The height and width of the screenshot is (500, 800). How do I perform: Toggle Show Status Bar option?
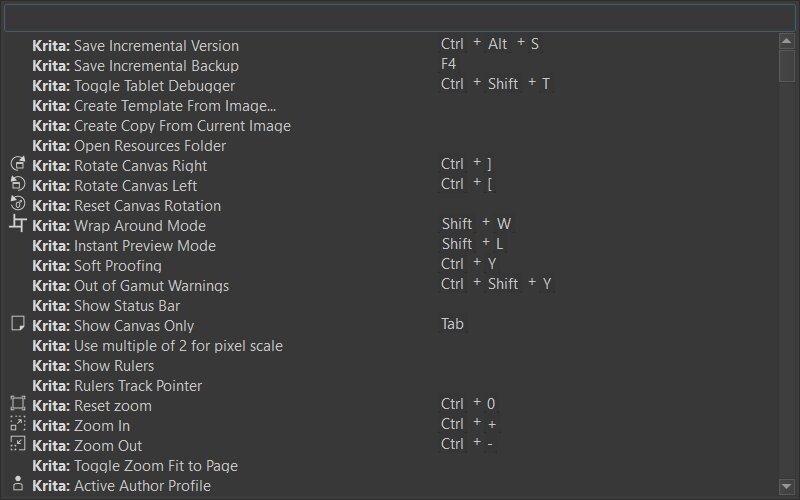(x=126, y=306)
